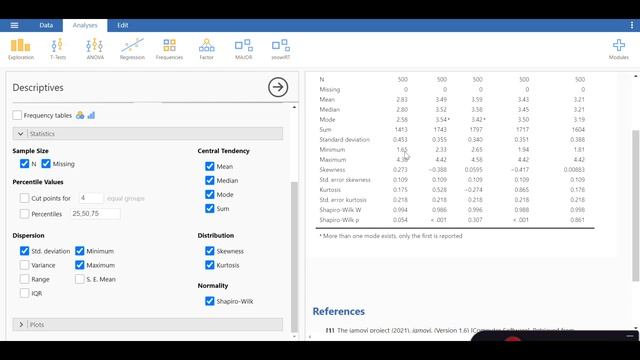Click the References heading in results

pyautogui.click(x=339, y=311)
